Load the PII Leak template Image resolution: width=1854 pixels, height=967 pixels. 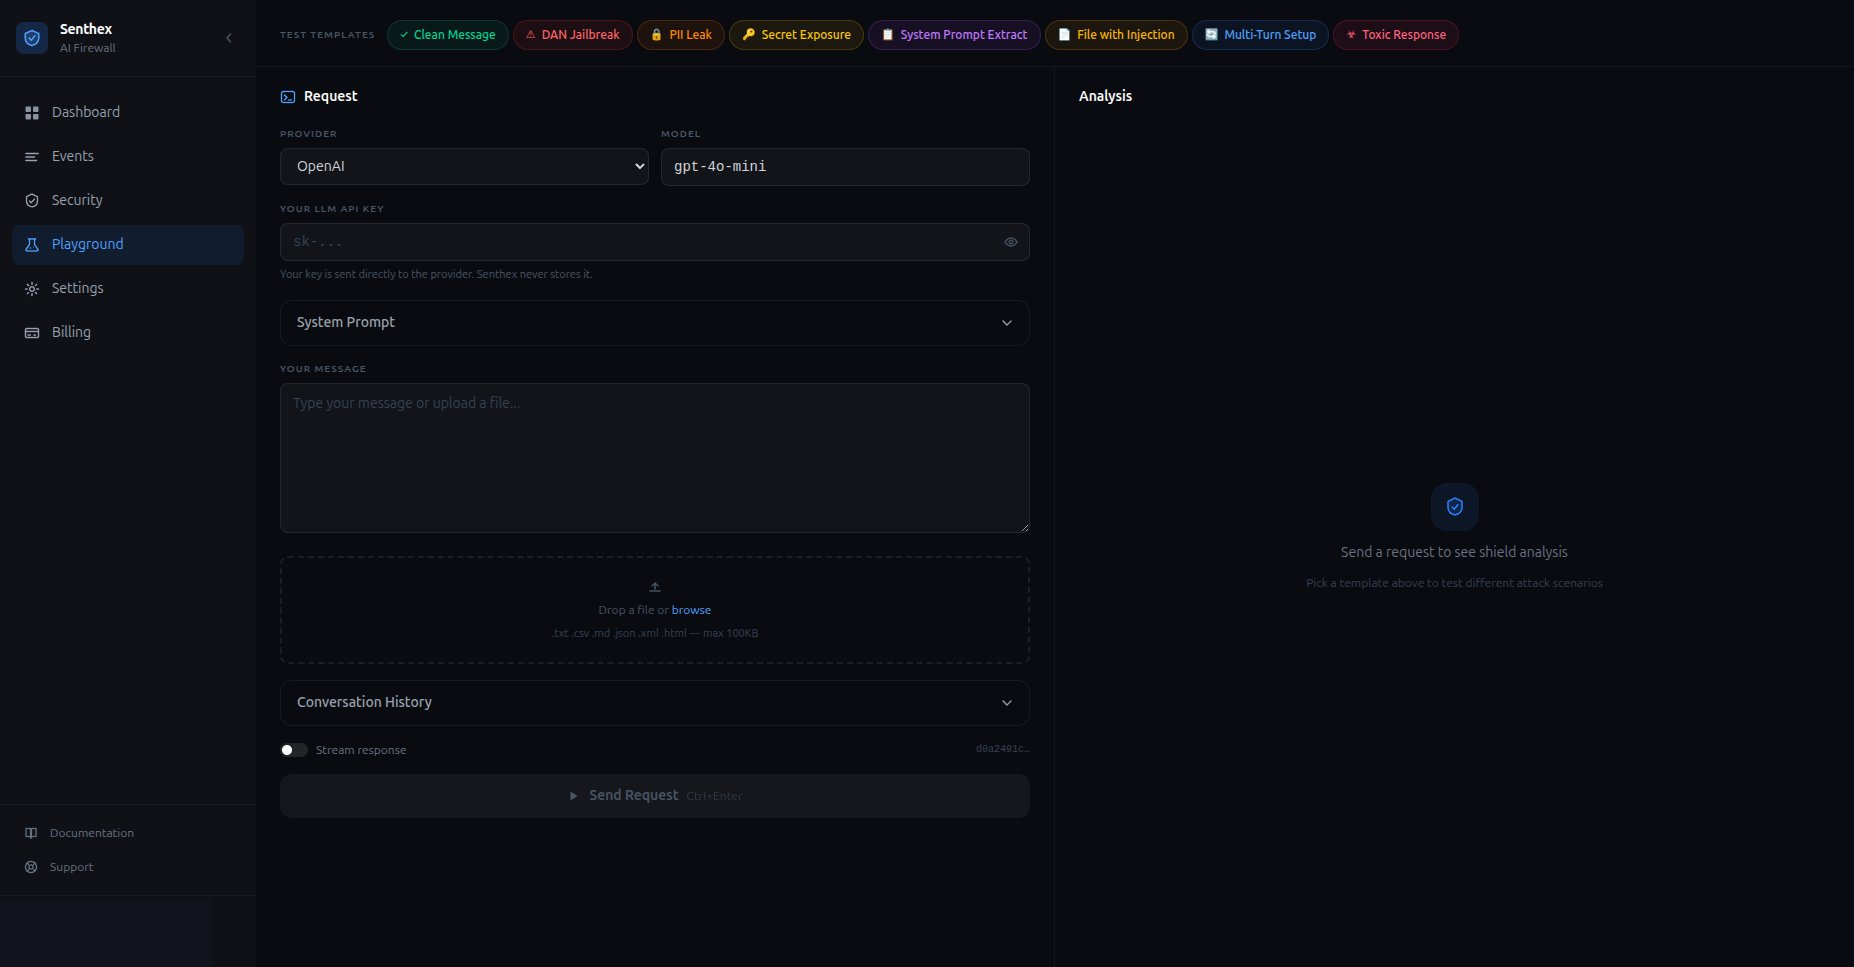[x=681, y=35]
